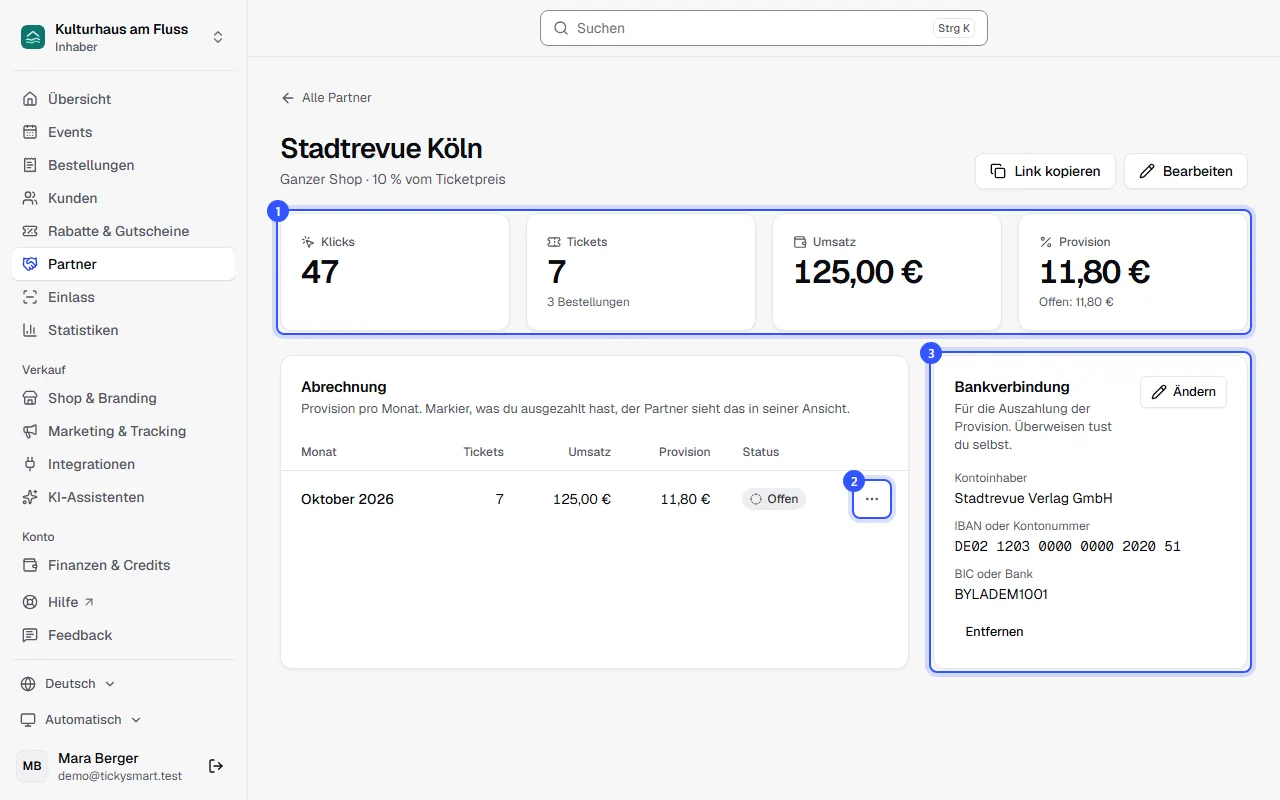The width and height of the screenshot is (1280, 800).
Task: Click the 3 Bestellungen text in Tickets card
Action: (x=588, y=302)
